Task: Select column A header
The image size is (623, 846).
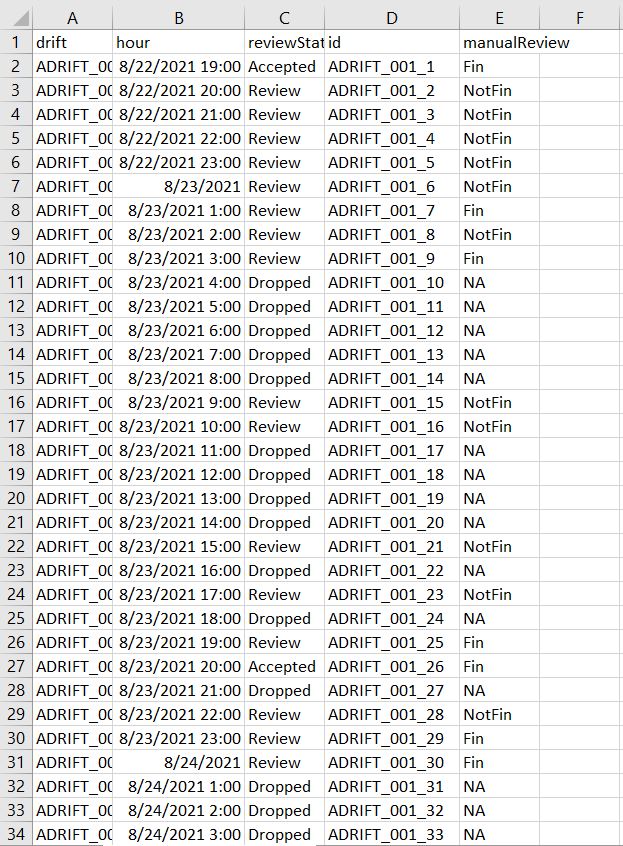Action: [72, 18]
